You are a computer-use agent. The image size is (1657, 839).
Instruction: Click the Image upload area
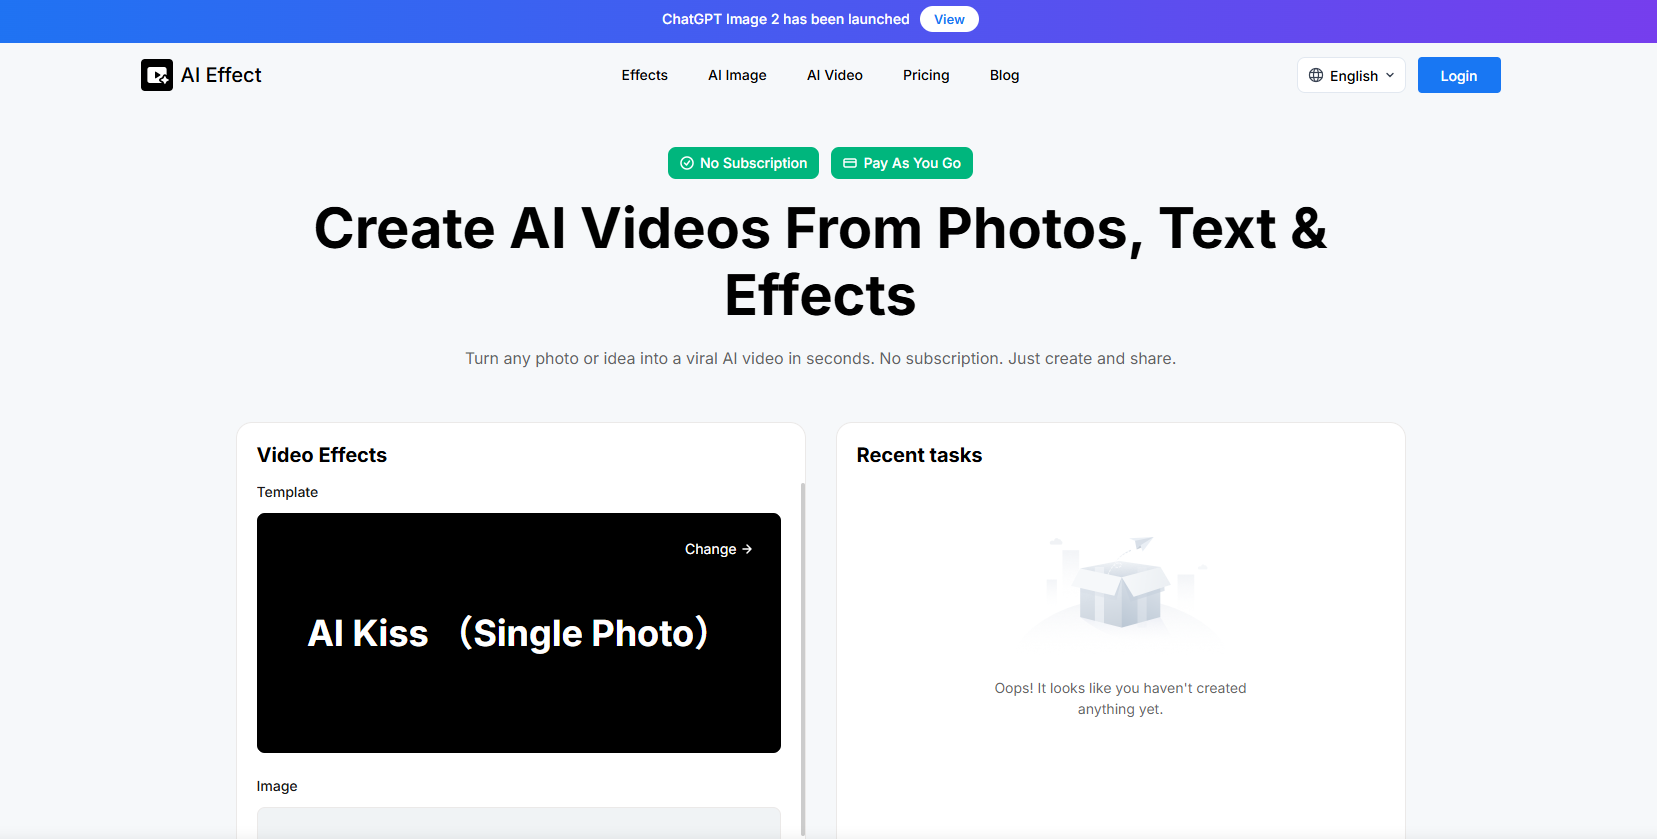[518, 823]
